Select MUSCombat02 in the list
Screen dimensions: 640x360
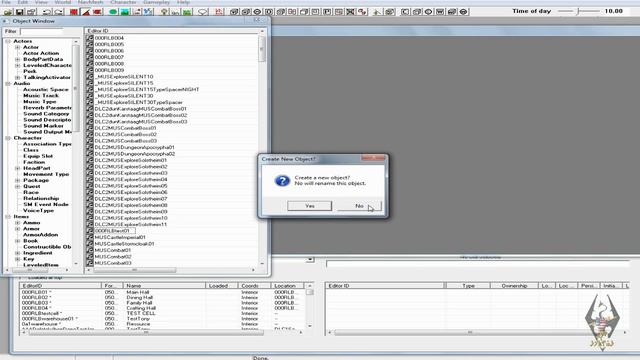113,257
